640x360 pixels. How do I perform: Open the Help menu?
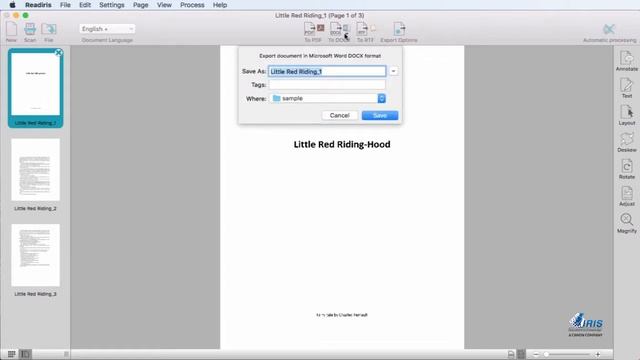pos(220,5)
